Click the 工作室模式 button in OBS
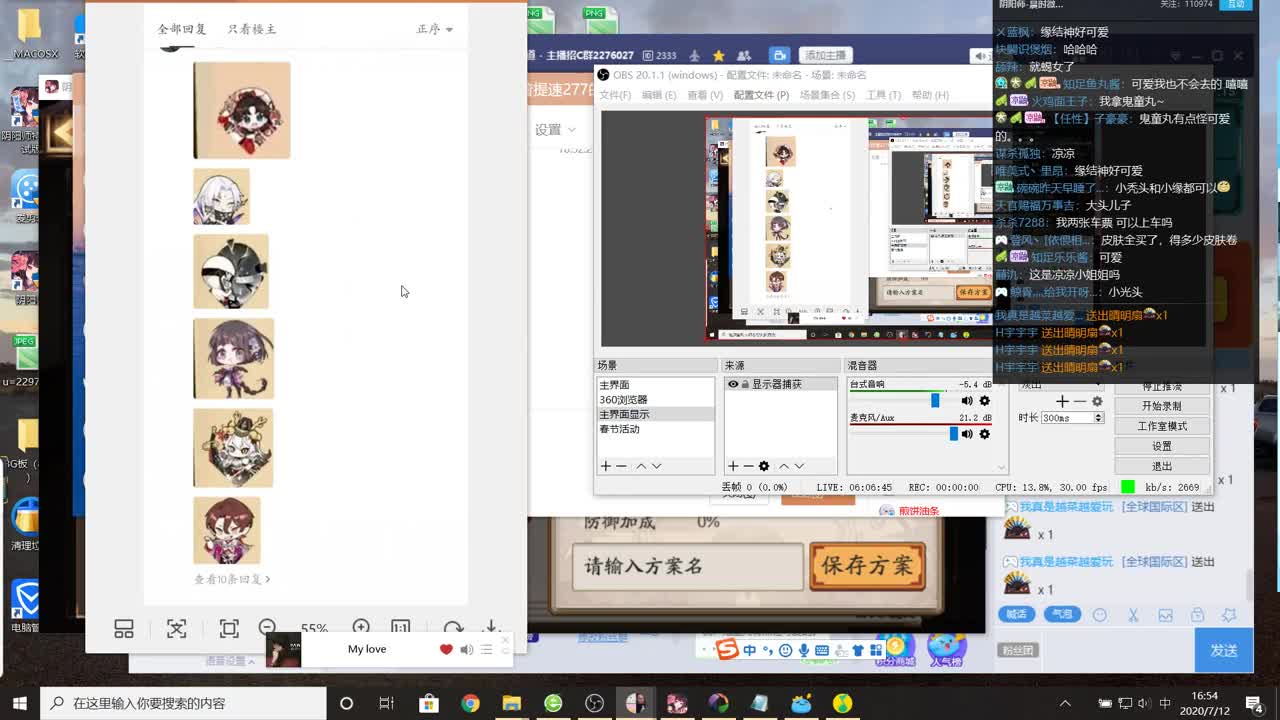Screen dimensions: 1280x720 [x=1161, y=426]
